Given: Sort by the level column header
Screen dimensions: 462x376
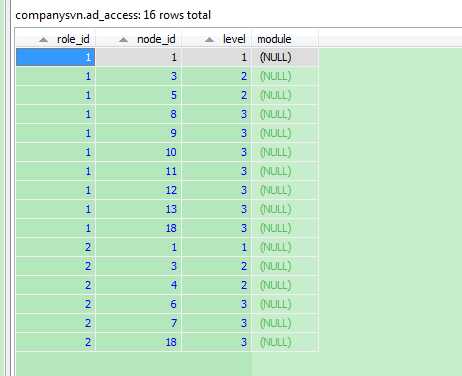Looking at the screenshot, I should [x=216, y=39].
